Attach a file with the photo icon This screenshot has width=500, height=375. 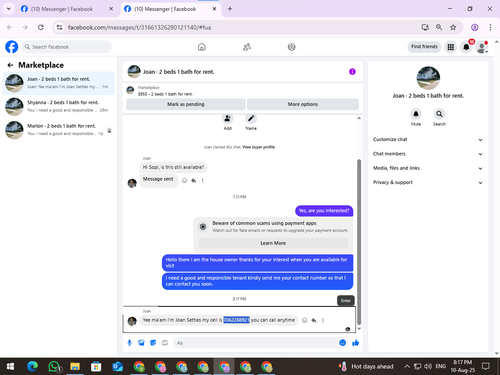[141, 343]
